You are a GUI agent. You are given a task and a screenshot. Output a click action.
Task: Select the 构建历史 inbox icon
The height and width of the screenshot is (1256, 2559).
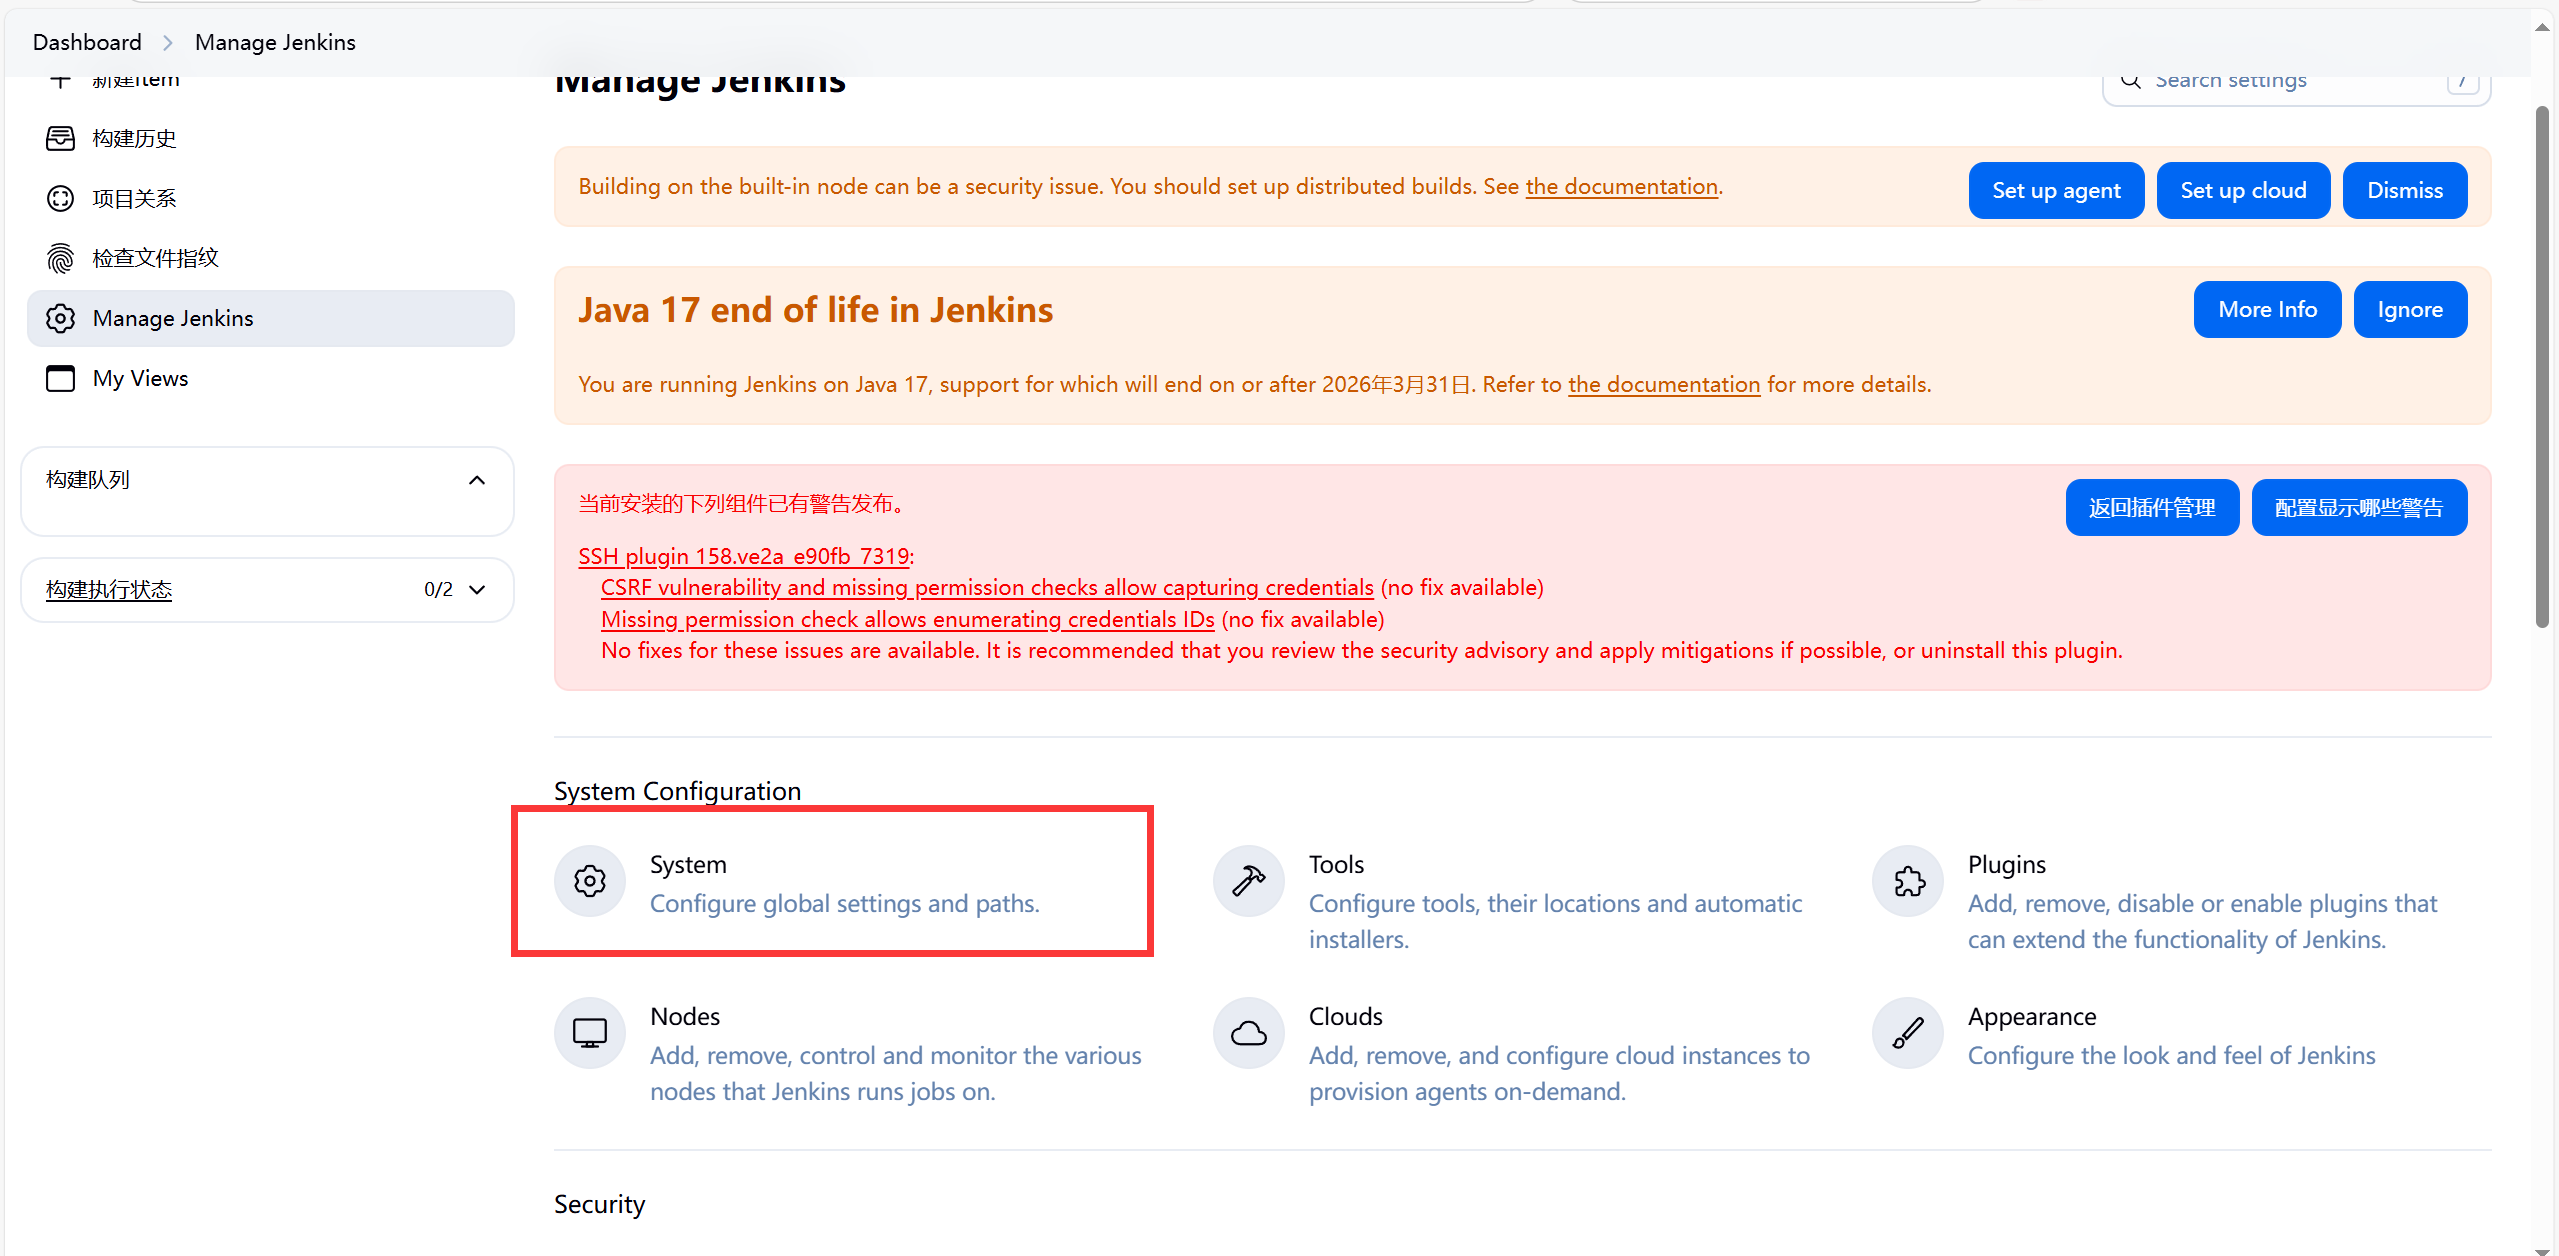(60, 138)
